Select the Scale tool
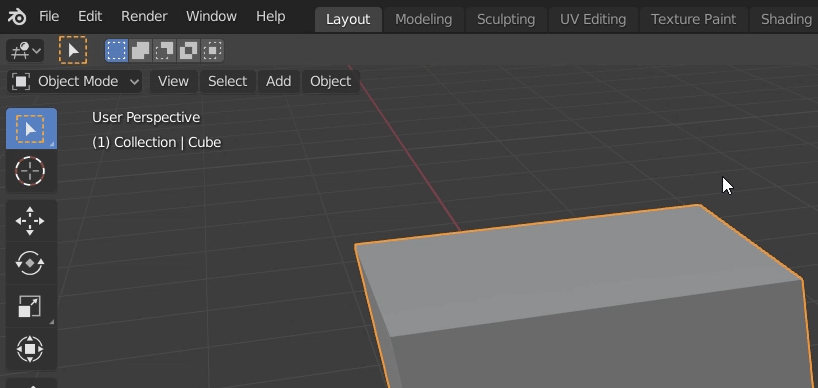 (x=31, y=306)
